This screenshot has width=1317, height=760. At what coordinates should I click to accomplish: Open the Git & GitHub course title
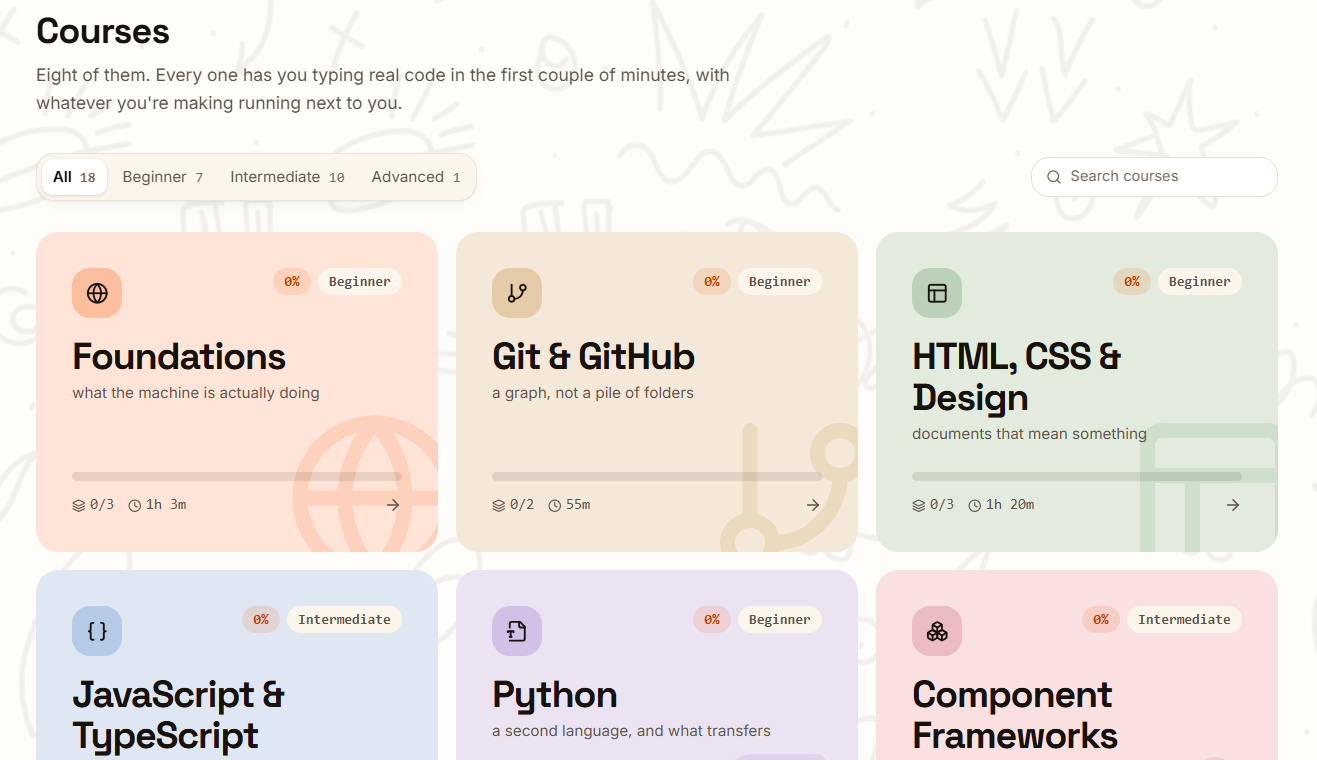[594, 357]
